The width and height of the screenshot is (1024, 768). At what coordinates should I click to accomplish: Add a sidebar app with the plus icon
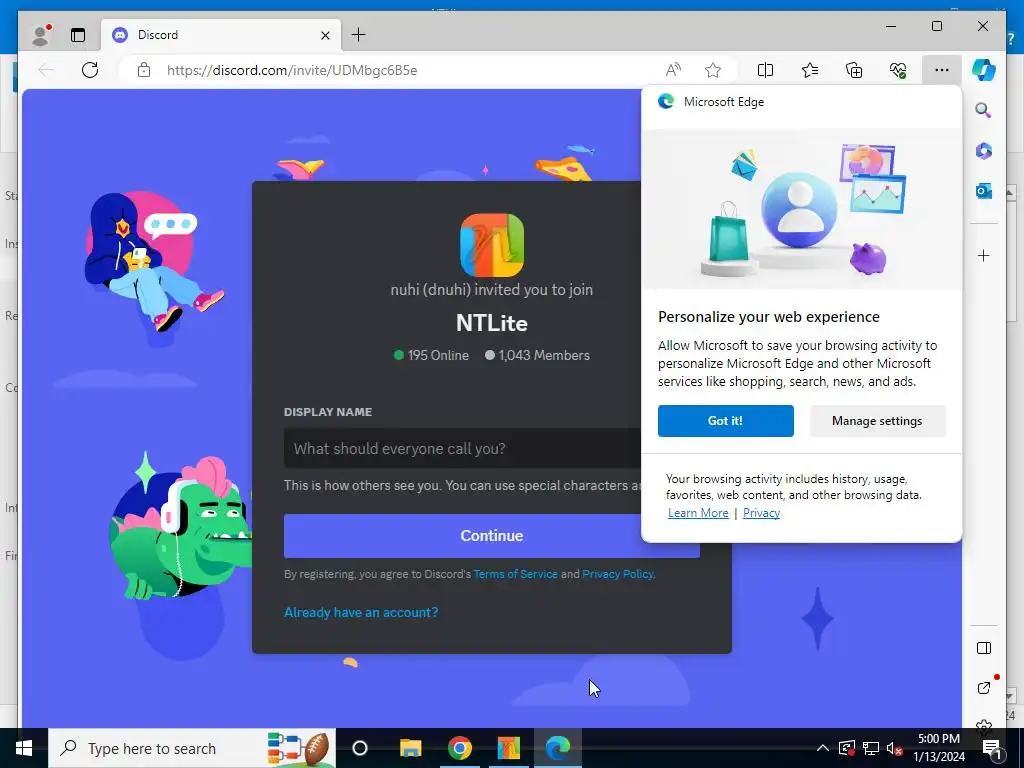point(984,255)
